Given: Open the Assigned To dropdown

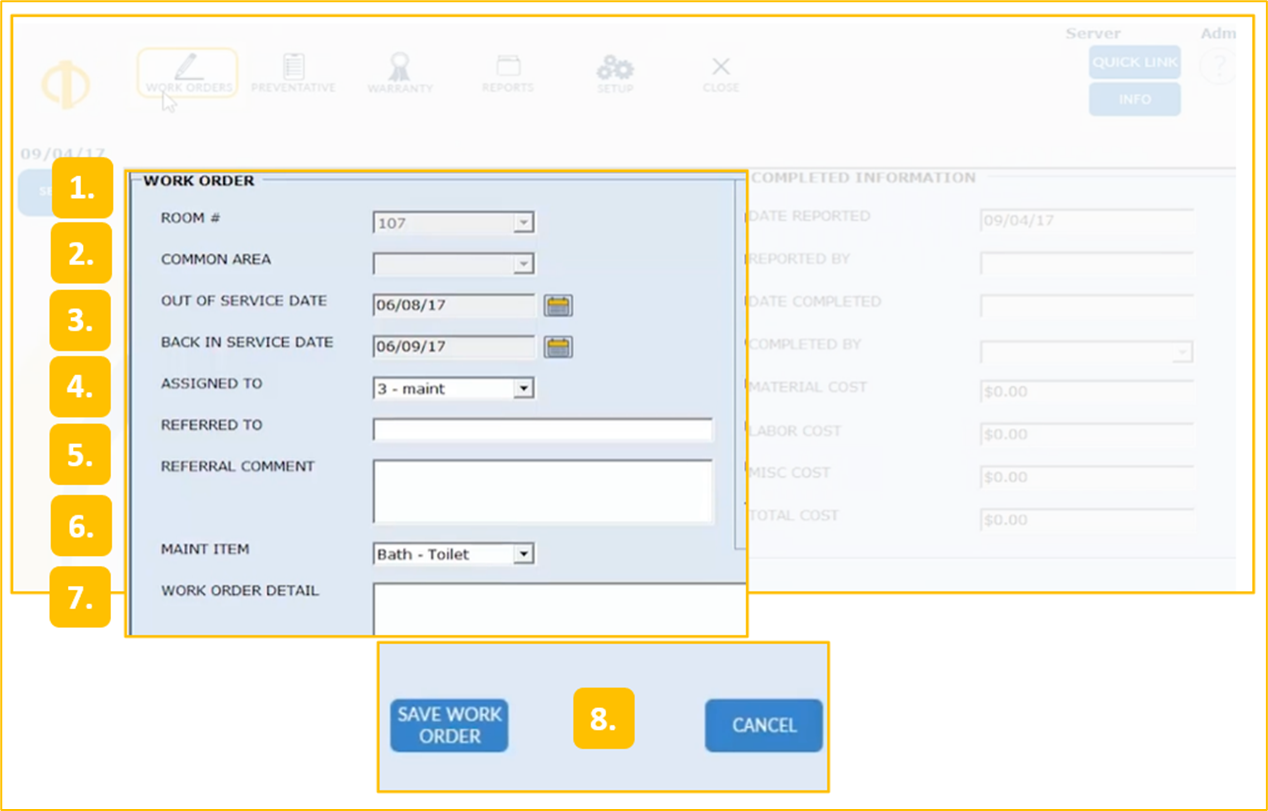Looking at the screenshot, I should (x=523, y=389).
